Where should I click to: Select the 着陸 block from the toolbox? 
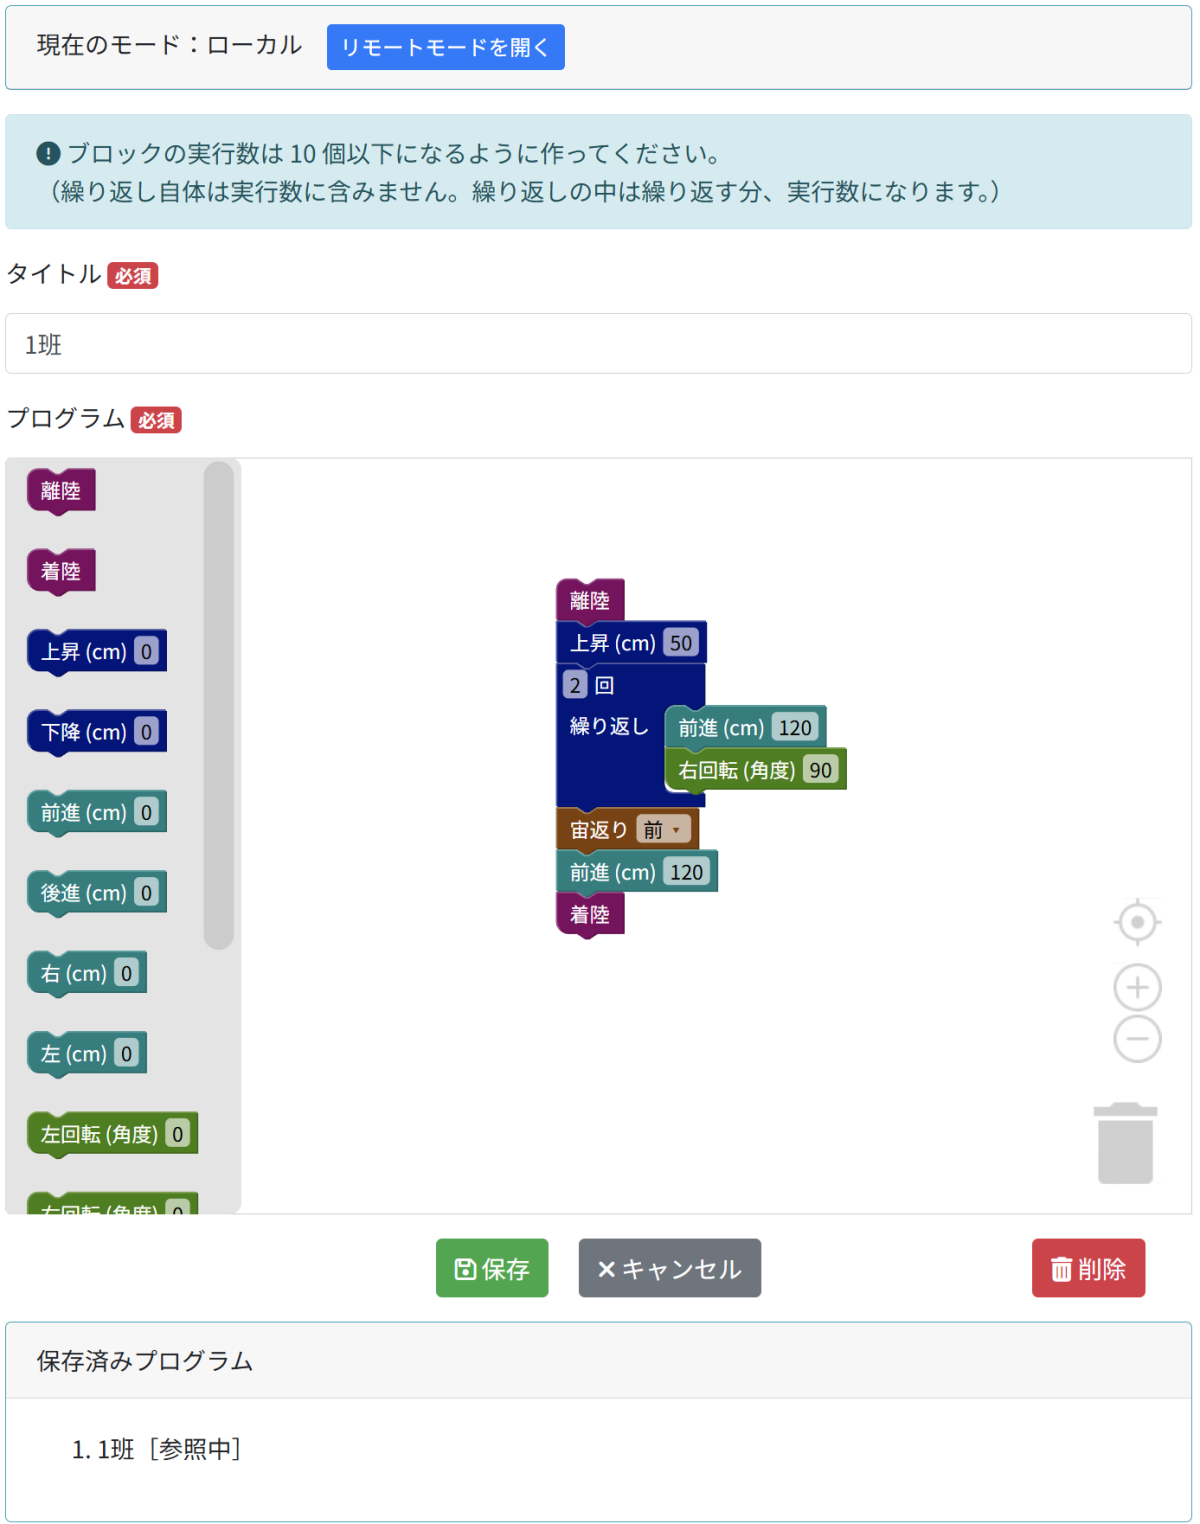coord(60,571)
